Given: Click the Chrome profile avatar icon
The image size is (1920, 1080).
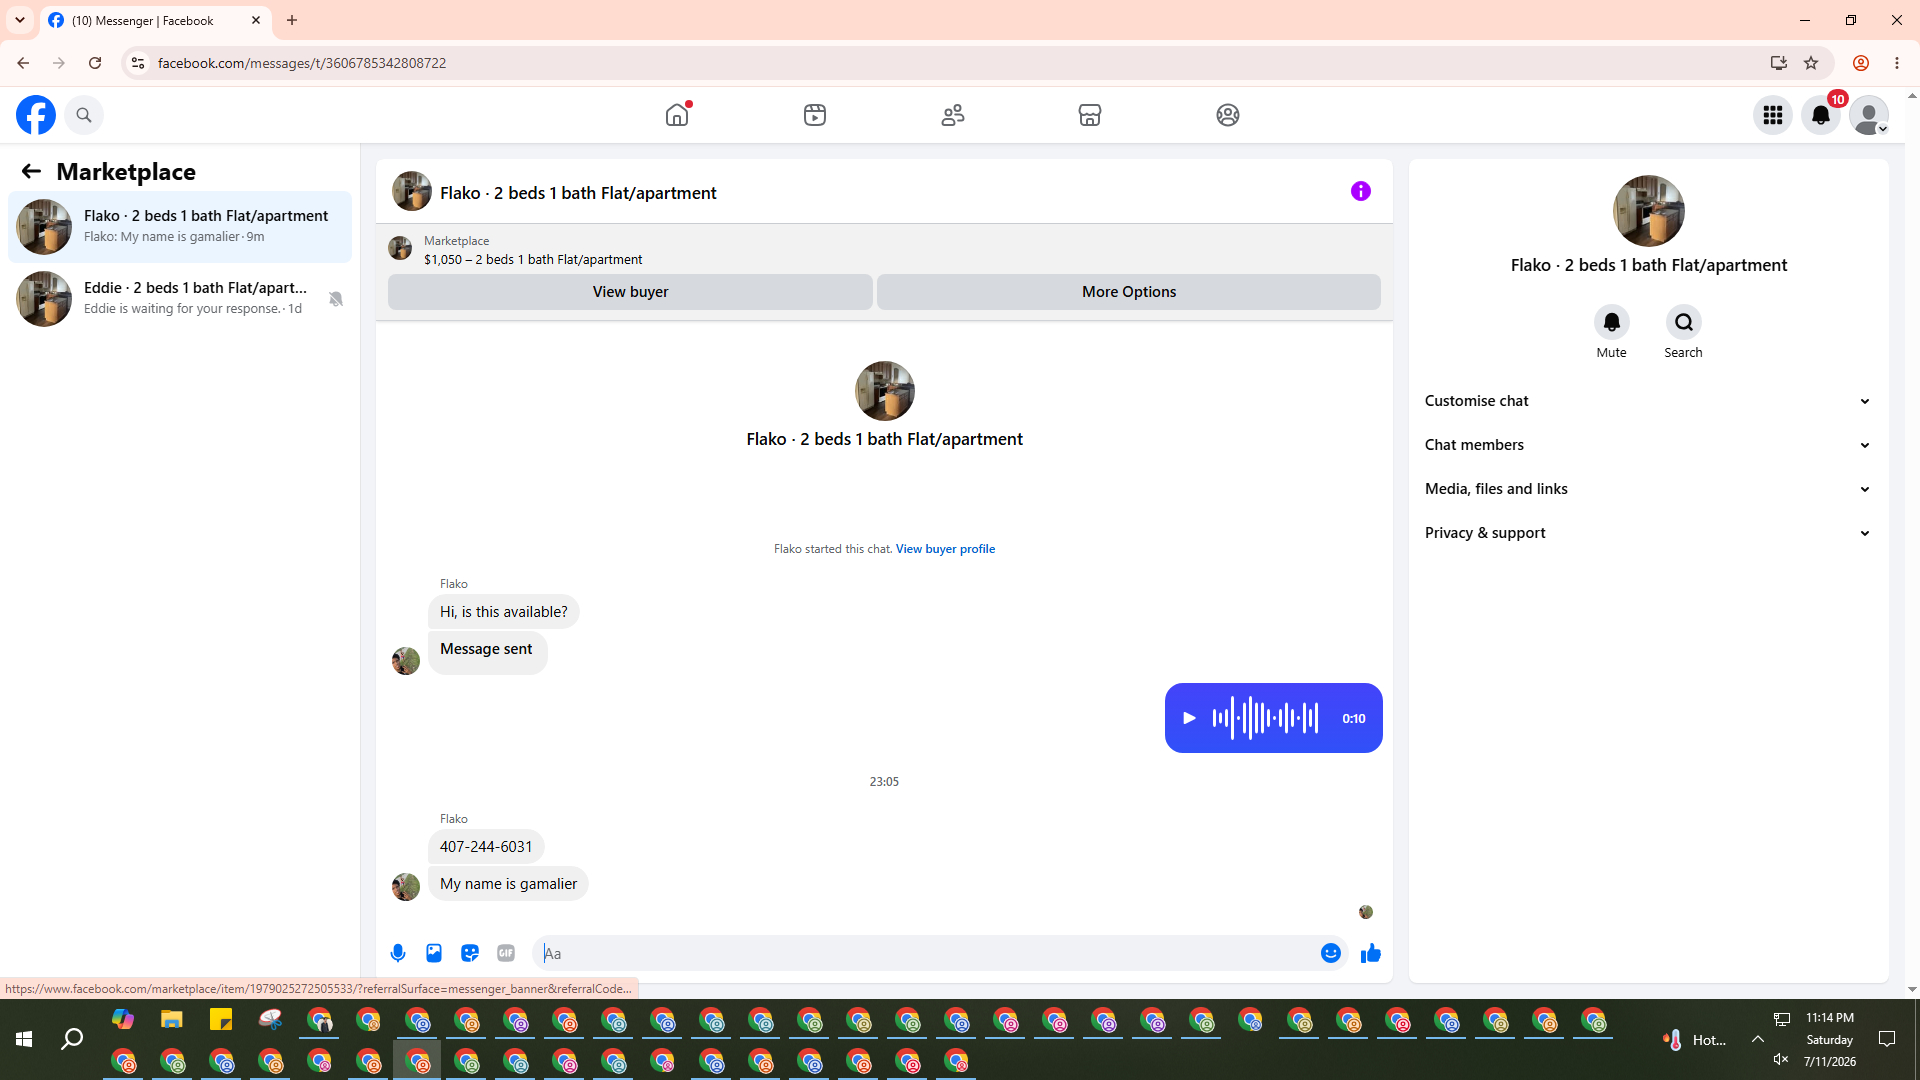Looking at the screenshot, I should point(1861,63).
